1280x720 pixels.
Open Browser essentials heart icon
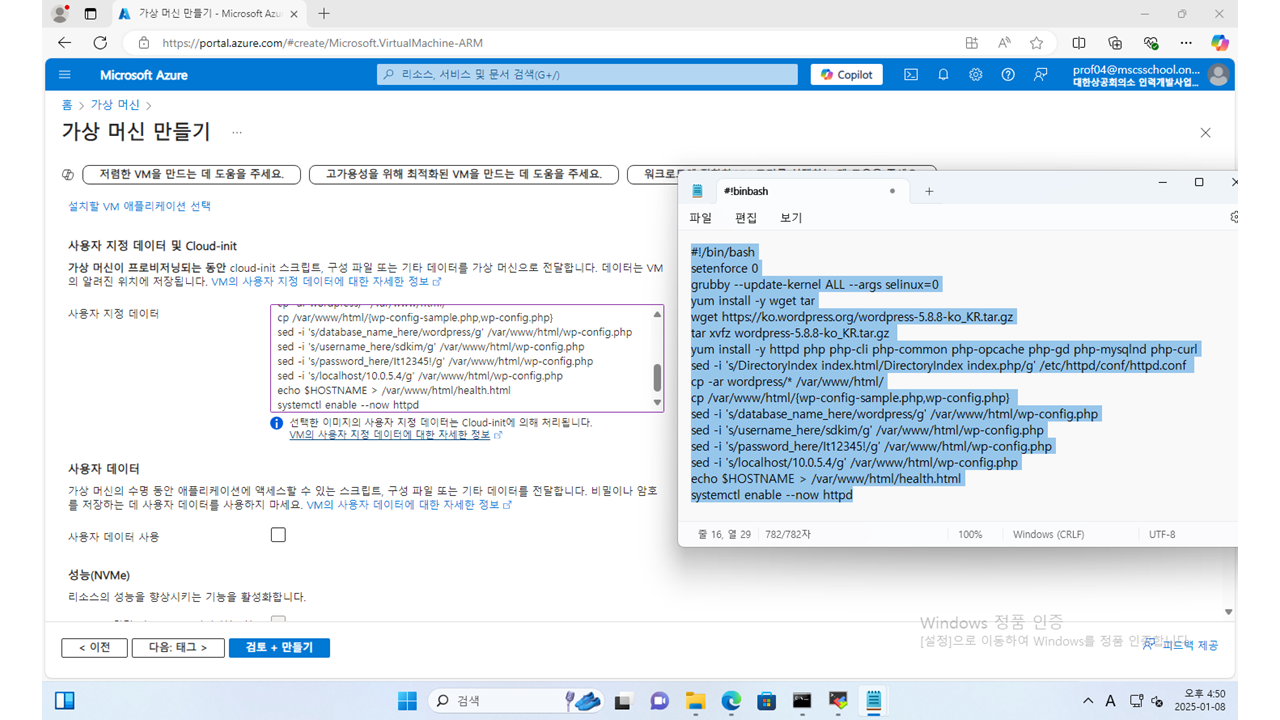1151,43
